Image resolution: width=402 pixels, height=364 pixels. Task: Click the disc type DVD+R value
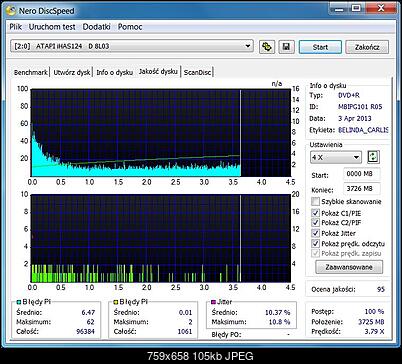pos(349,95)
